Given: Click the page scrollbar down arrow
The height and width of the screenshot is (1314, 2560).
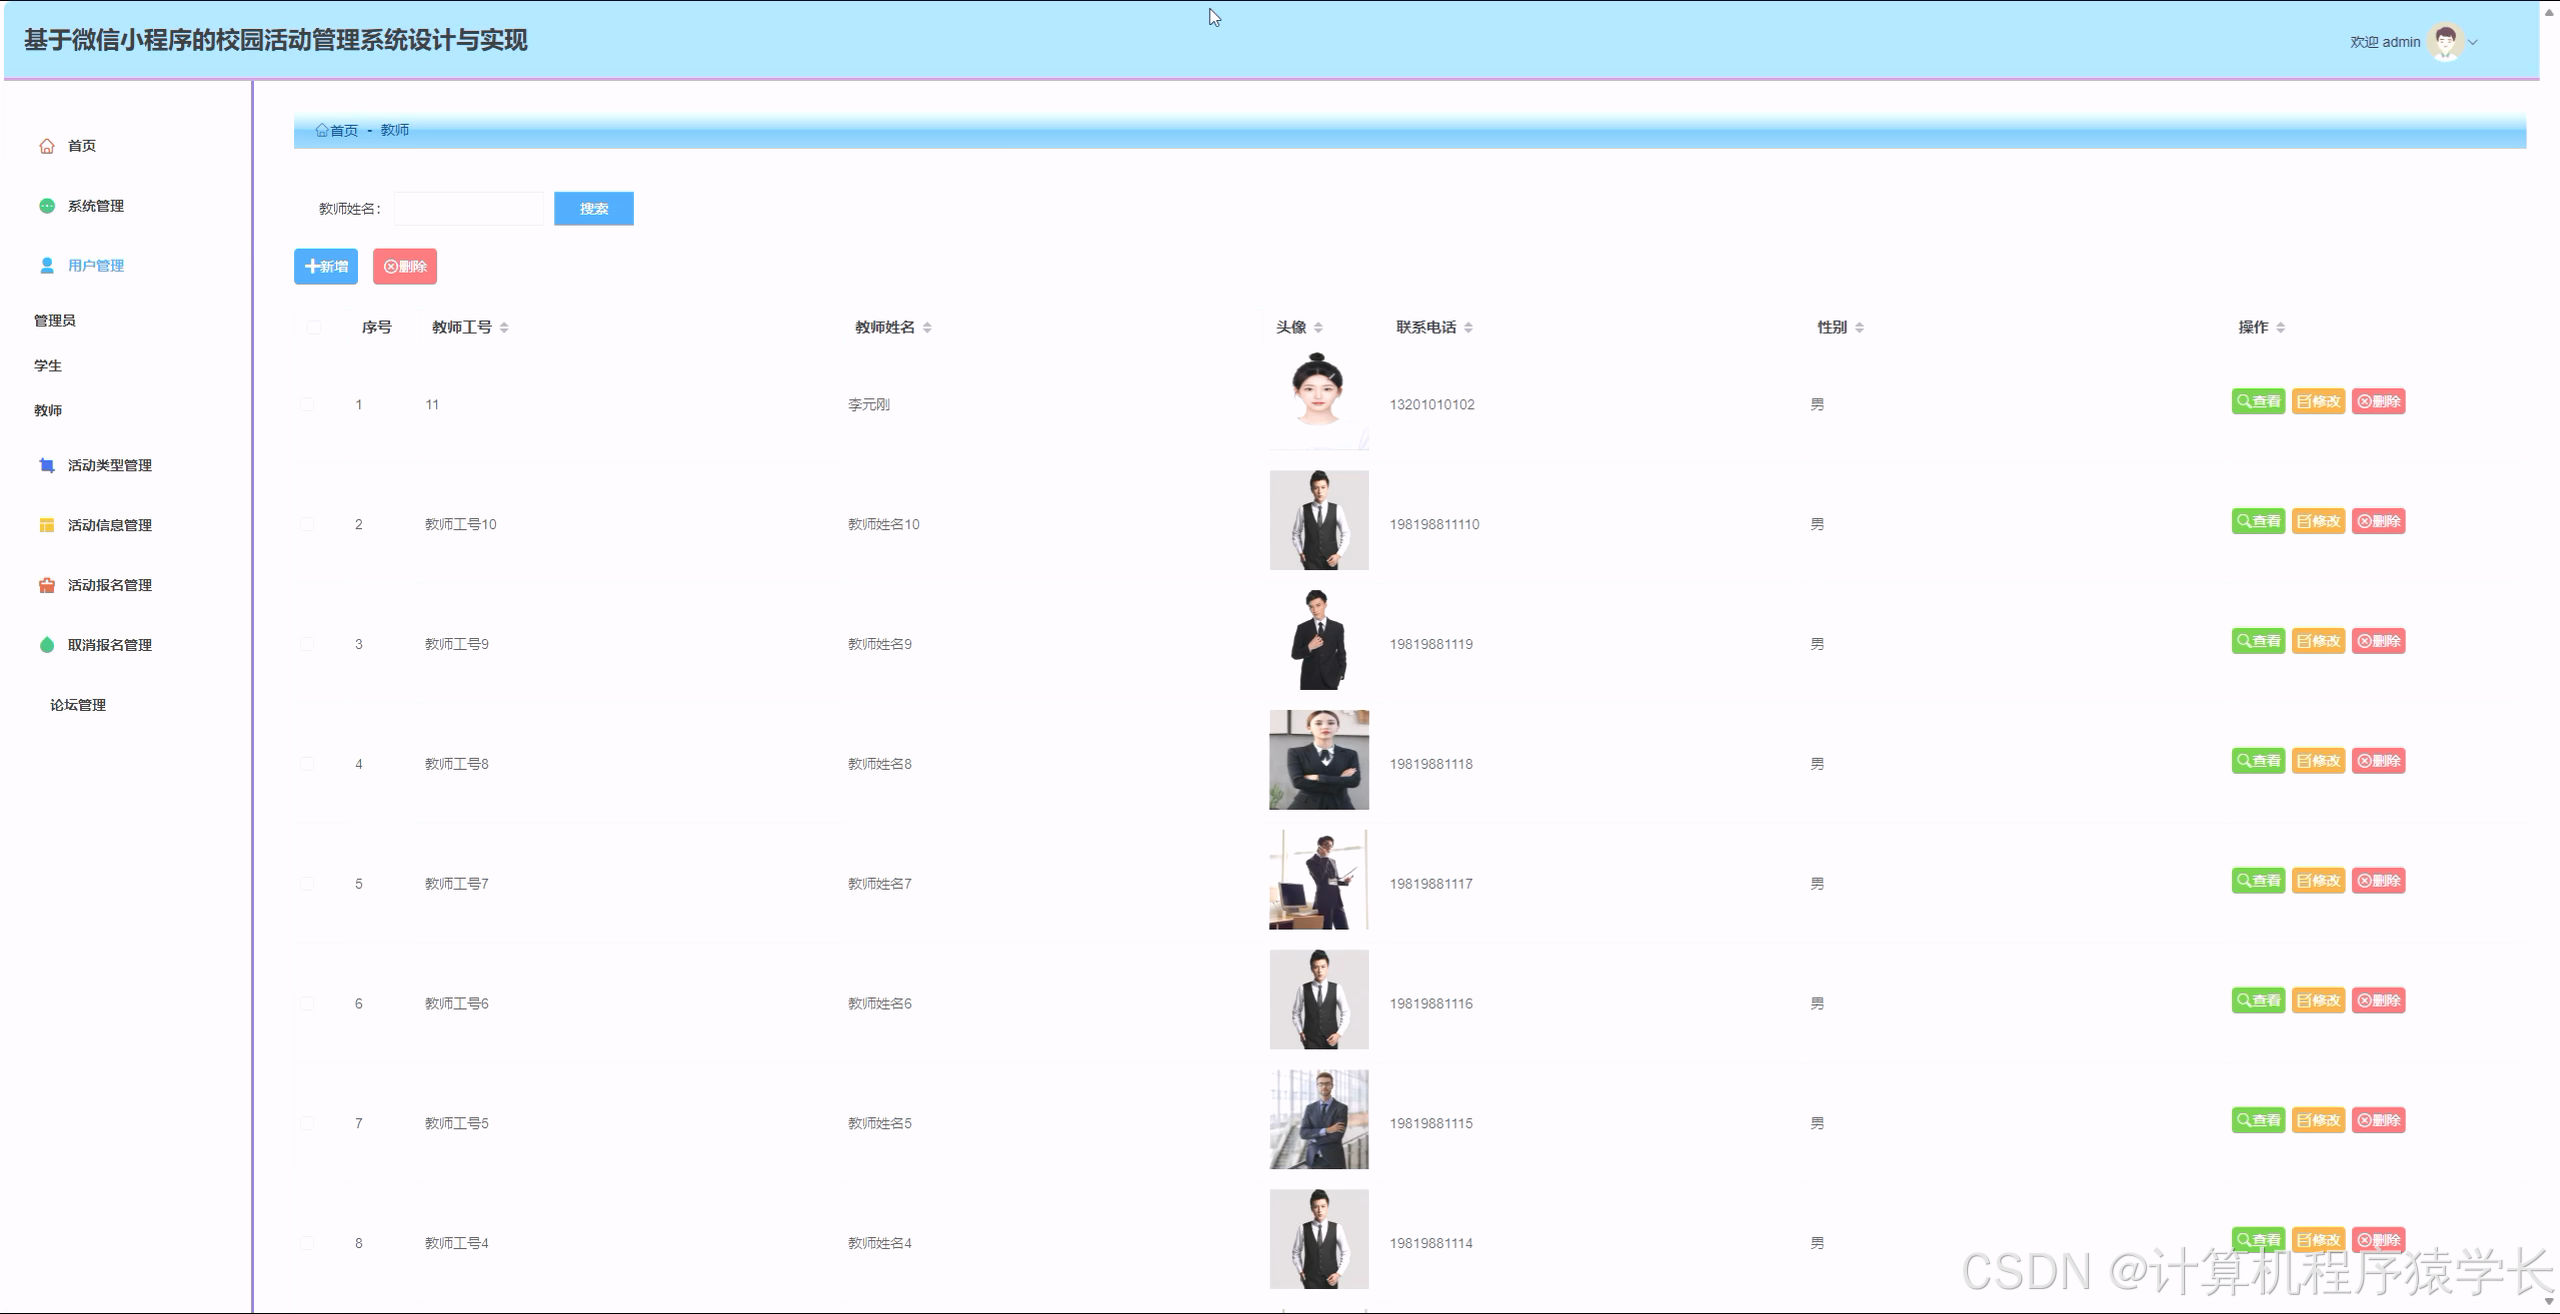Looking at the screenshot, I should pos(2549,1302).
